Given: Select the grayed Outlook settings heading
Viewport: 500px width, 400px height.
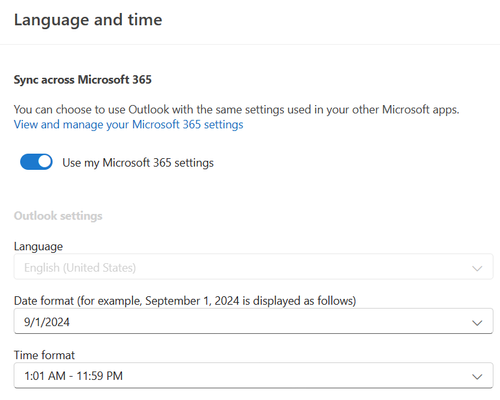Looking at the screenshot, I should [58, 216].
